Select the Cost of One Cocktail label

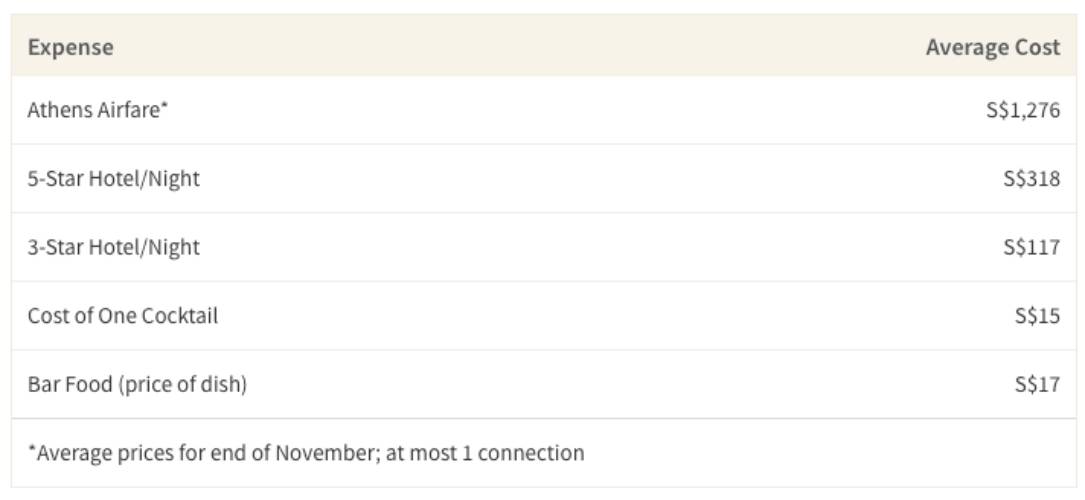(122, 316)
